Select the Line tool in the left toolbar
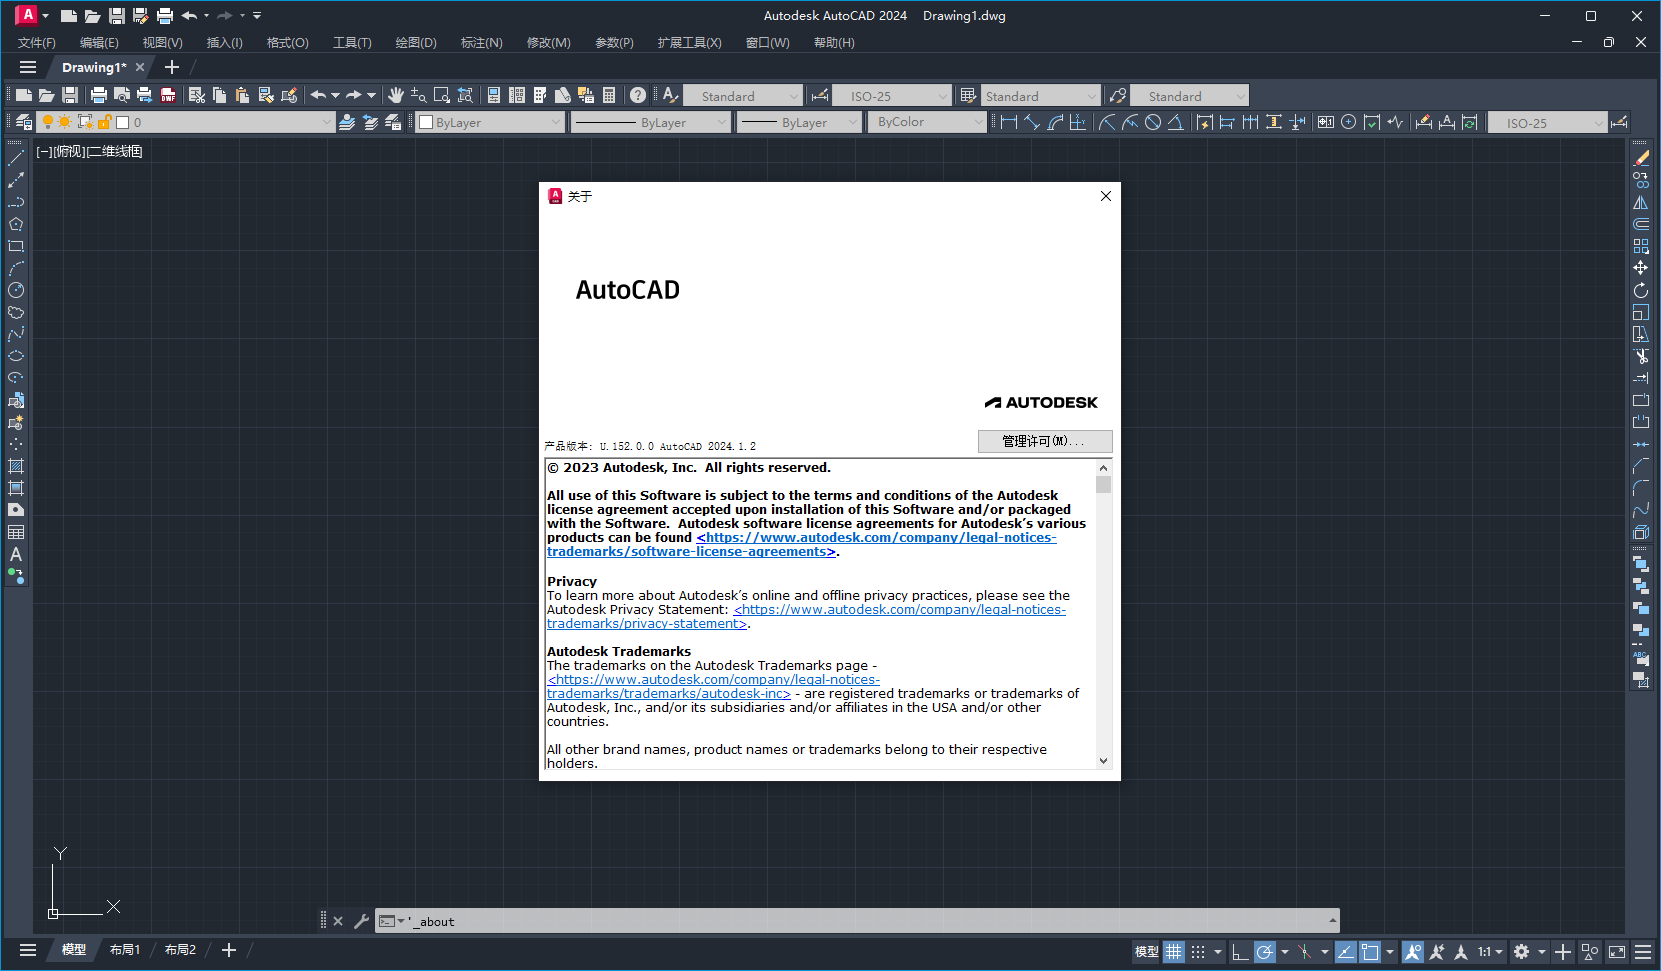The image size is (1661, 971). (x=15, y=159)
